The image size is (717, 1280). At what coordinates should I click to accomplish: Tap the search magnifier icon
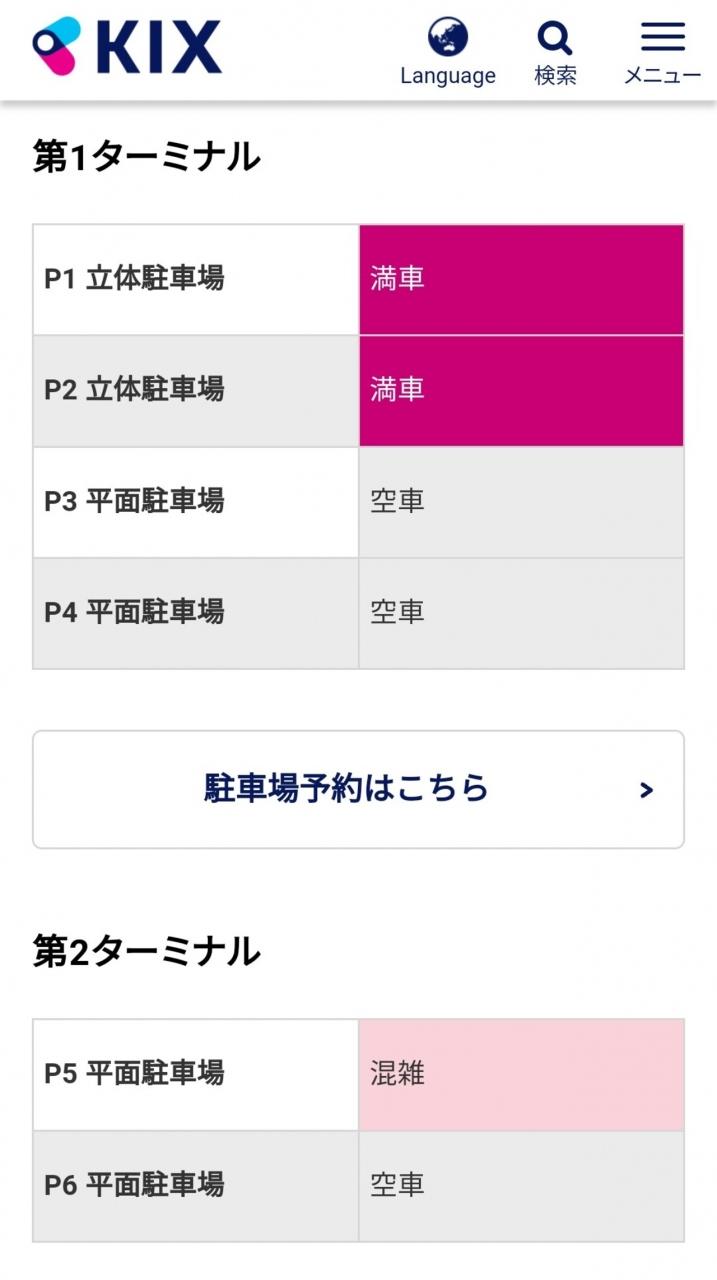click(x=554, y=38)
